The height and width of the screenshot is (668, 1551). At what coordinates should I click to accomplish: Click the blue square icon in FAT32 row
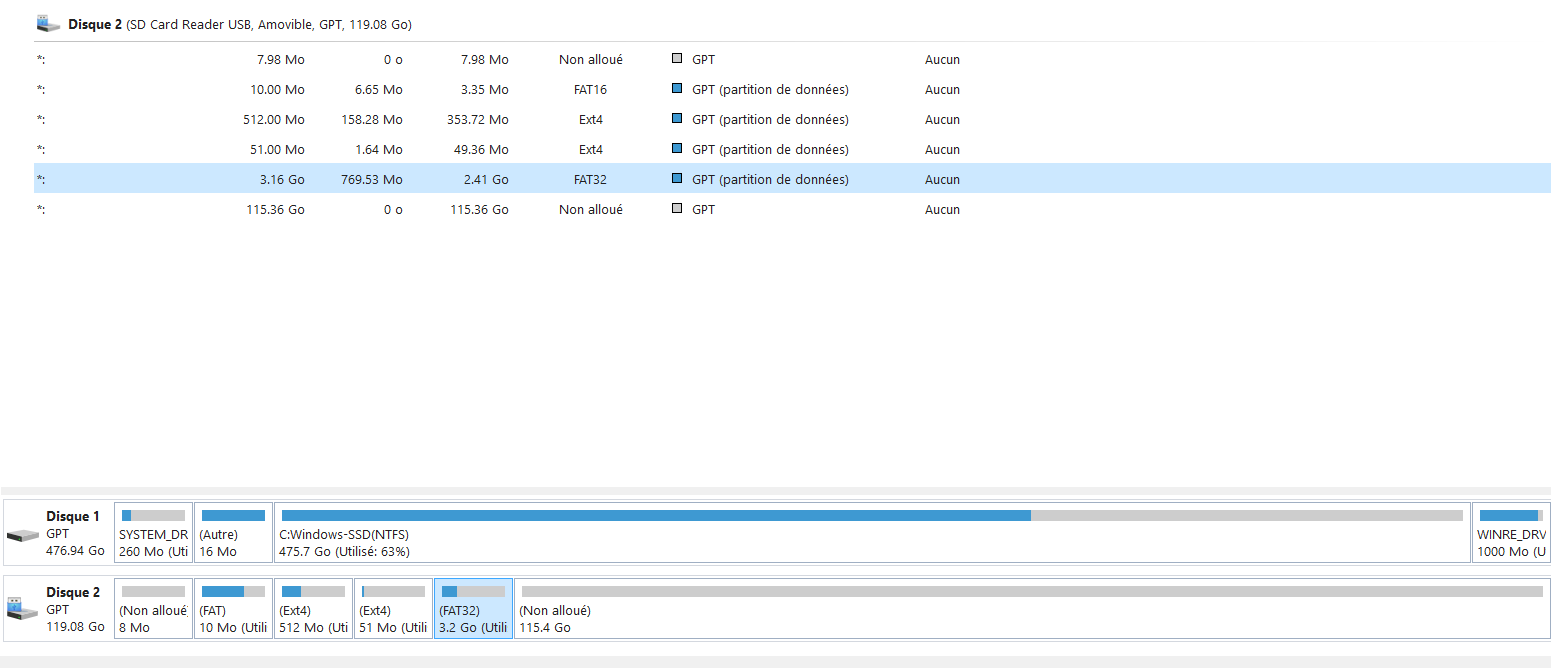678,179
